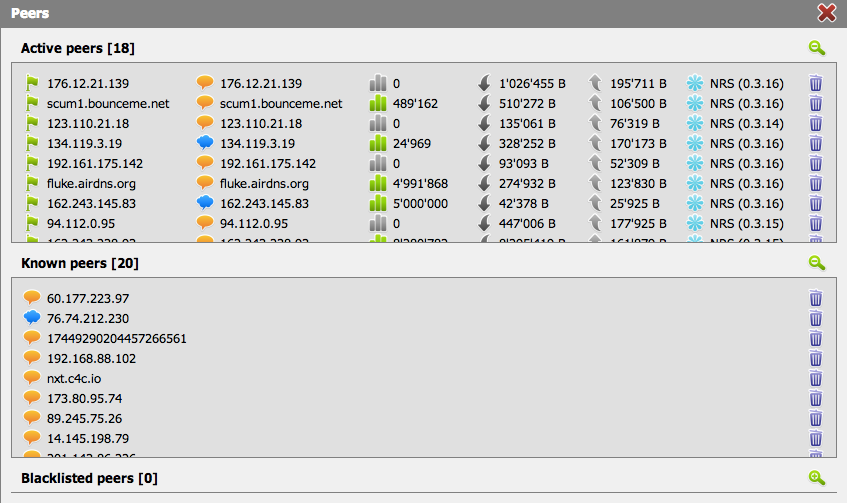Remove active peer 176.12.21.139 via trash icon

tap(816, 83)
